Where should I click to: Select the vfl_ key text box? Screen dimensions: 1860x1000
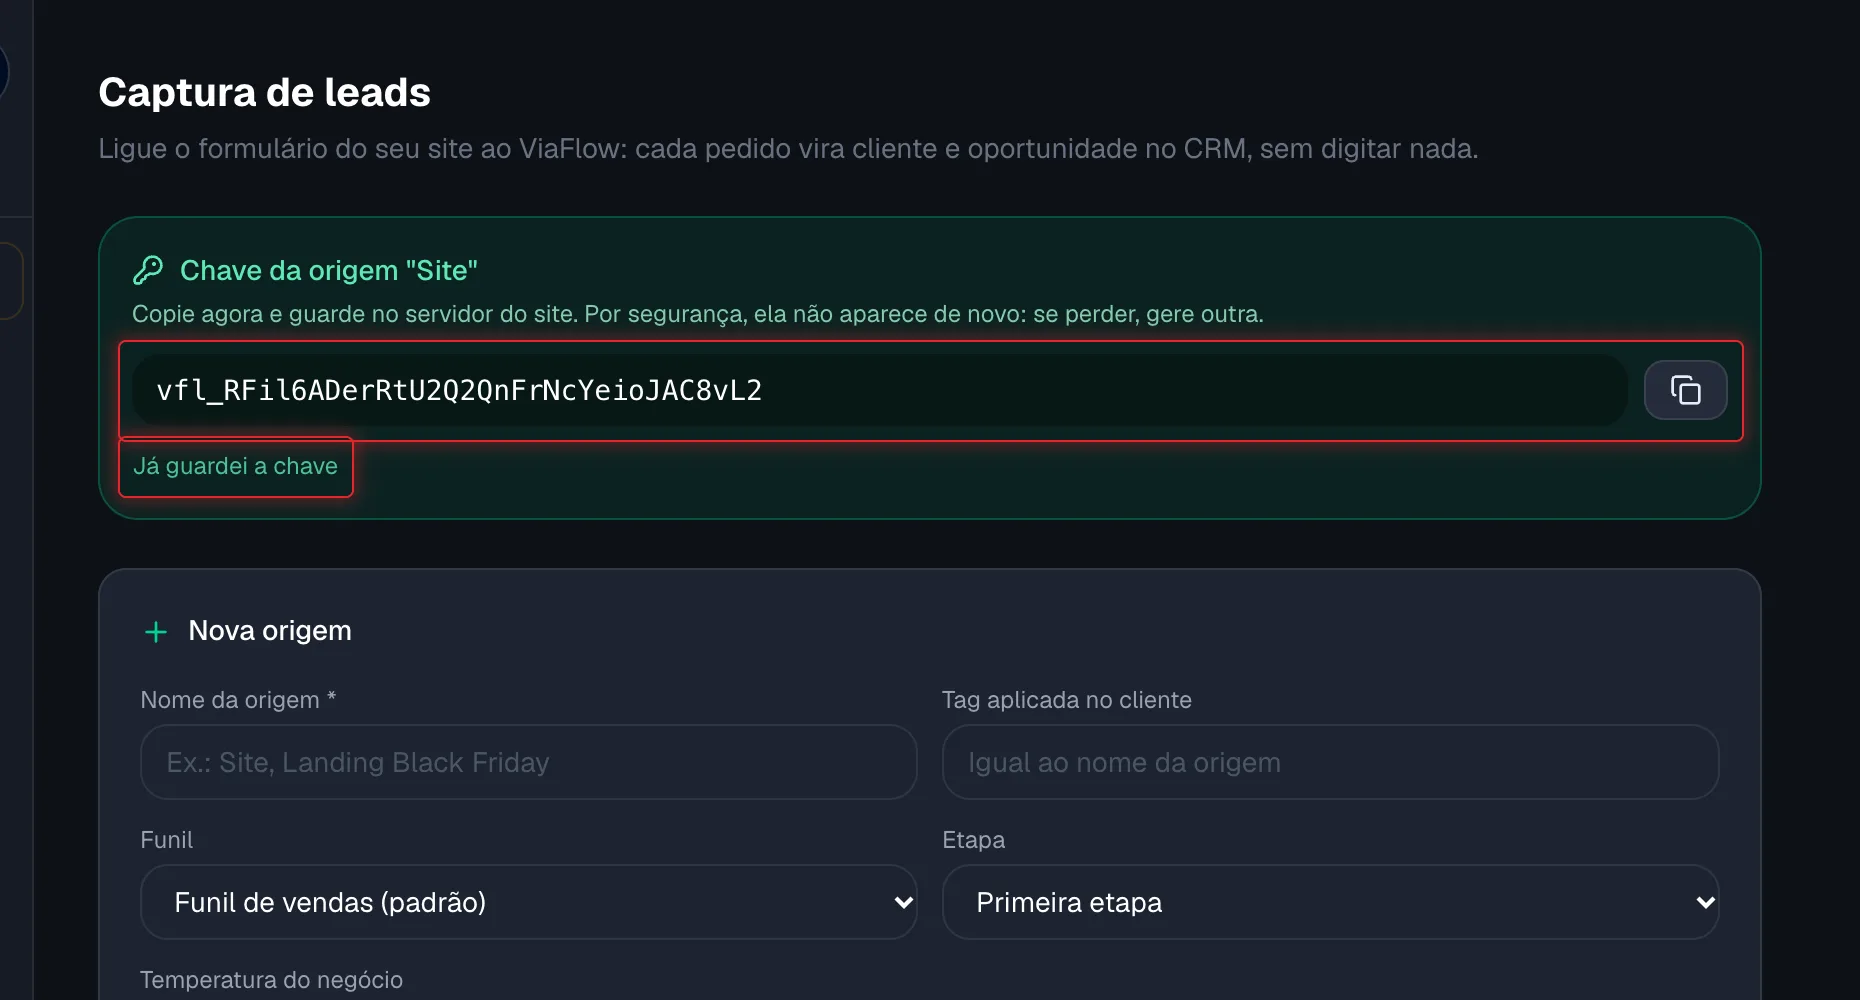click(880, 390)
